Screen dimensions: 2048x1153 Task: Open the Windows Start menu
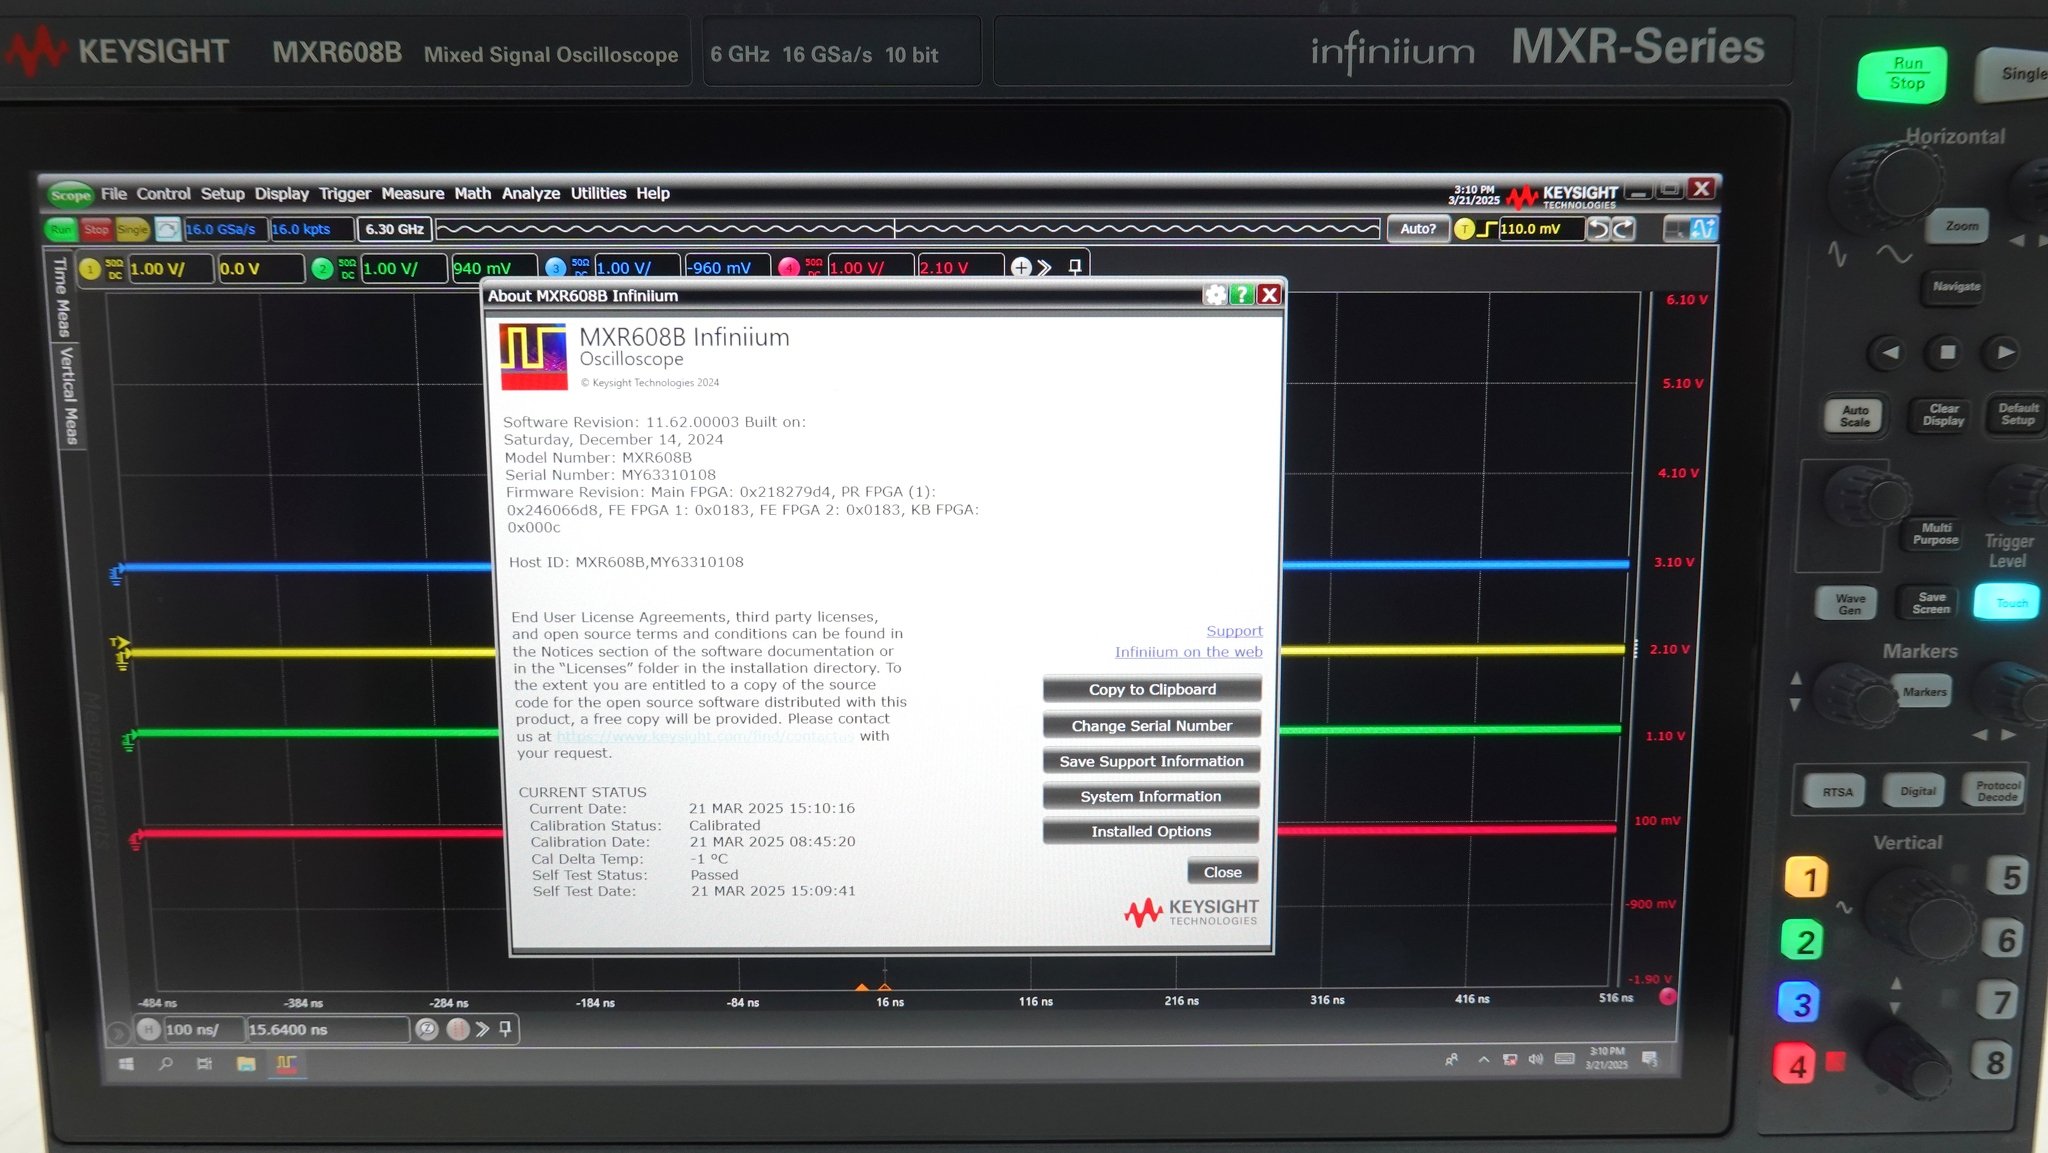[x=126, y=1064]
